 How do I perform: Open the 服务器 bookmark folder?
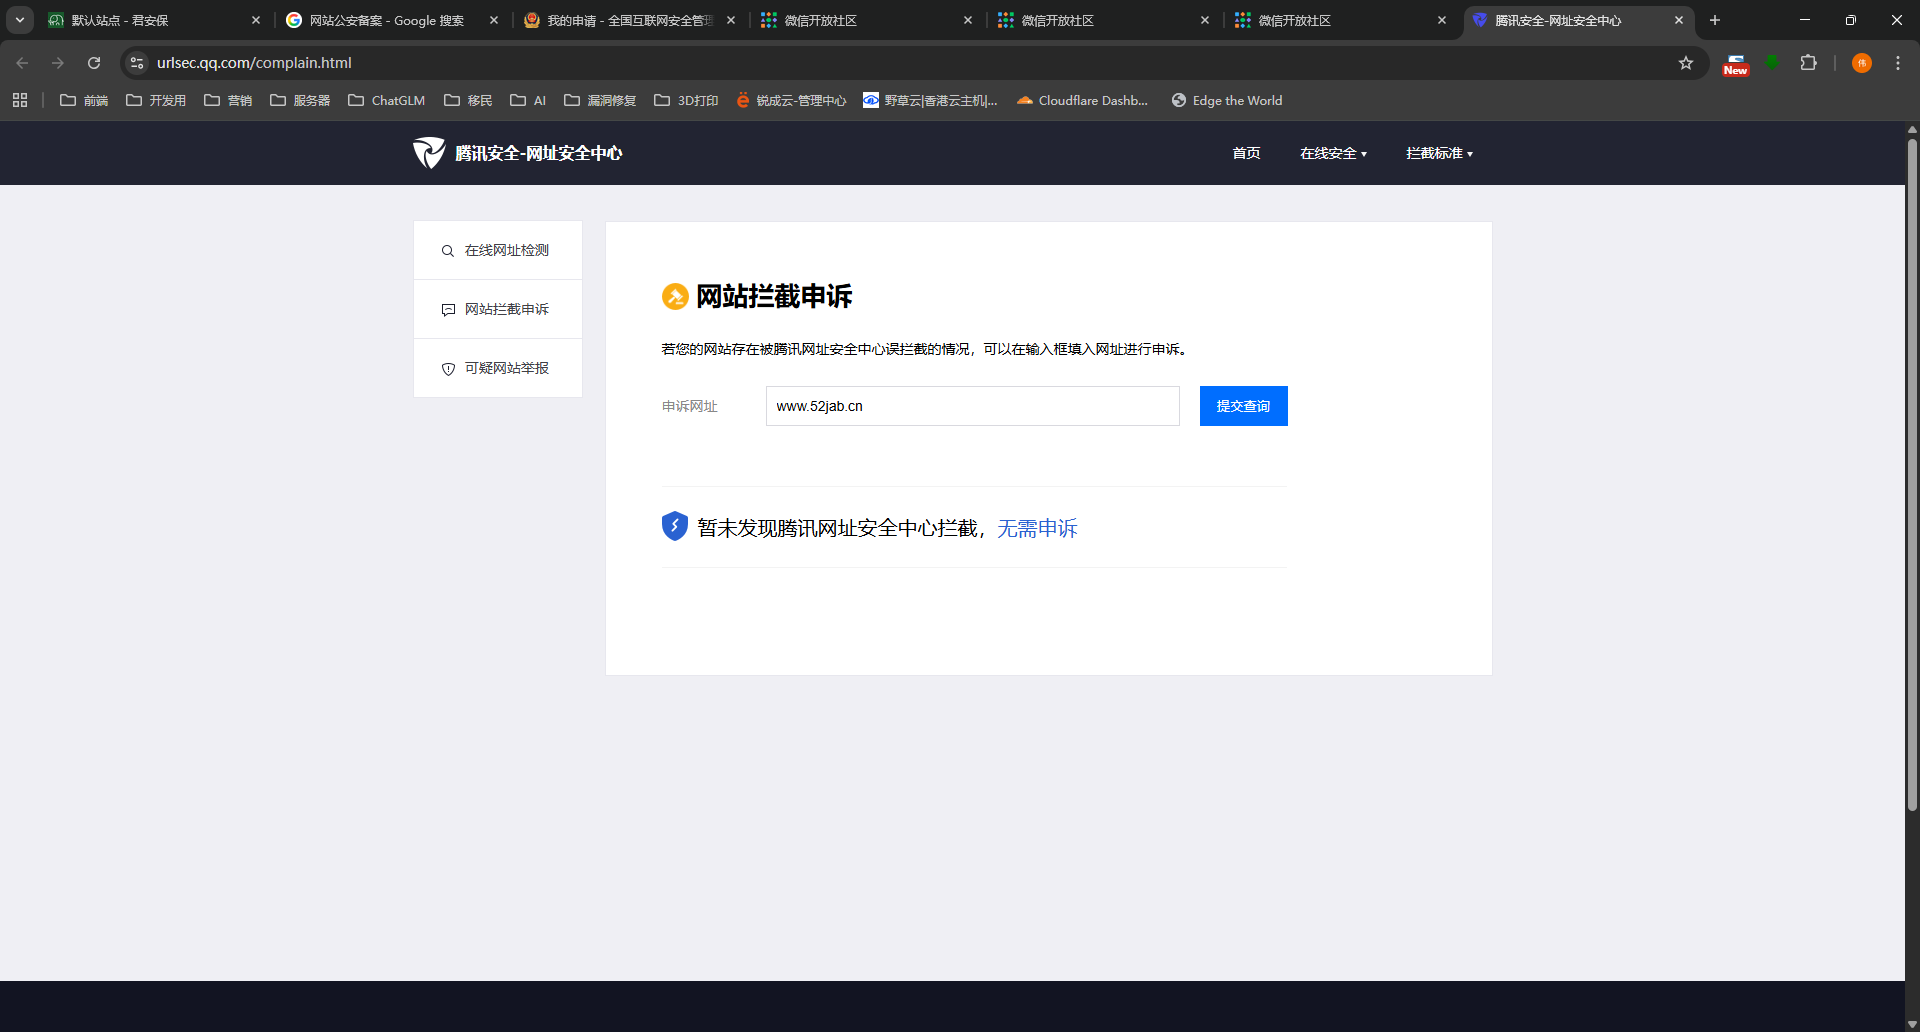(x=300, y=100)
